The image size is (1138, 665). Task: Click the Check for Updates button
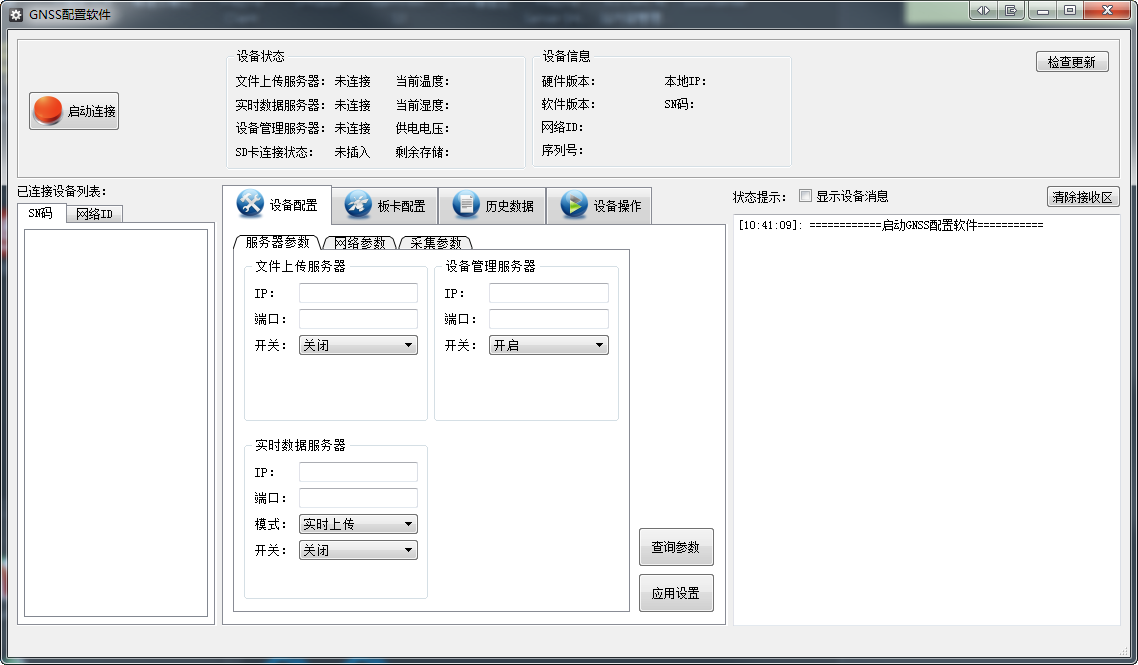coord(1071,62)
